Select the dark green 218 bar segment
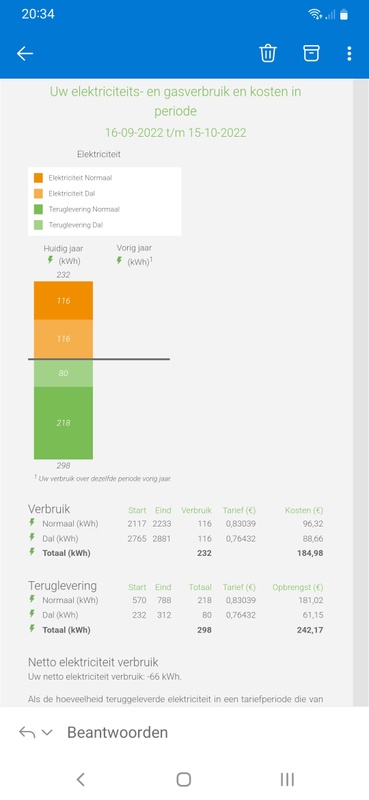The image size is (369, 800). [63, 423]
